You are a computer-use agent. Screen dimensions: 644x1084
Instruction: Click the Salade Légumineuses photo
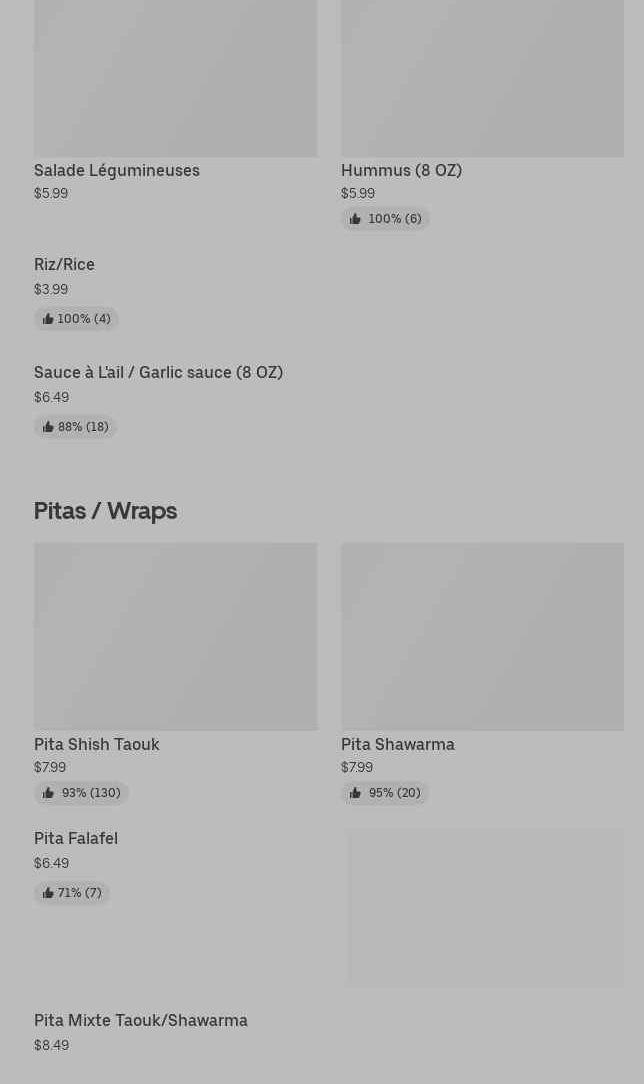pyautogui.click(x=176, y=78)
